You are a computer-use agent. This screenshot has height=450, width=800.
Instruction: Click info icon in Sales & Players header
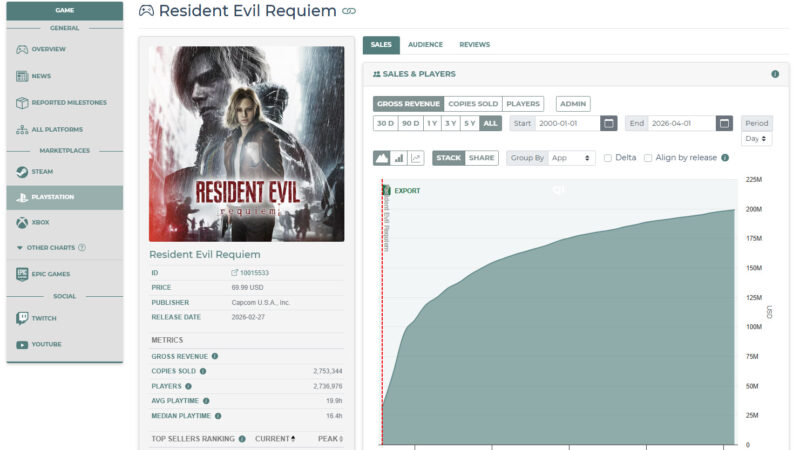tap(775, 74)
